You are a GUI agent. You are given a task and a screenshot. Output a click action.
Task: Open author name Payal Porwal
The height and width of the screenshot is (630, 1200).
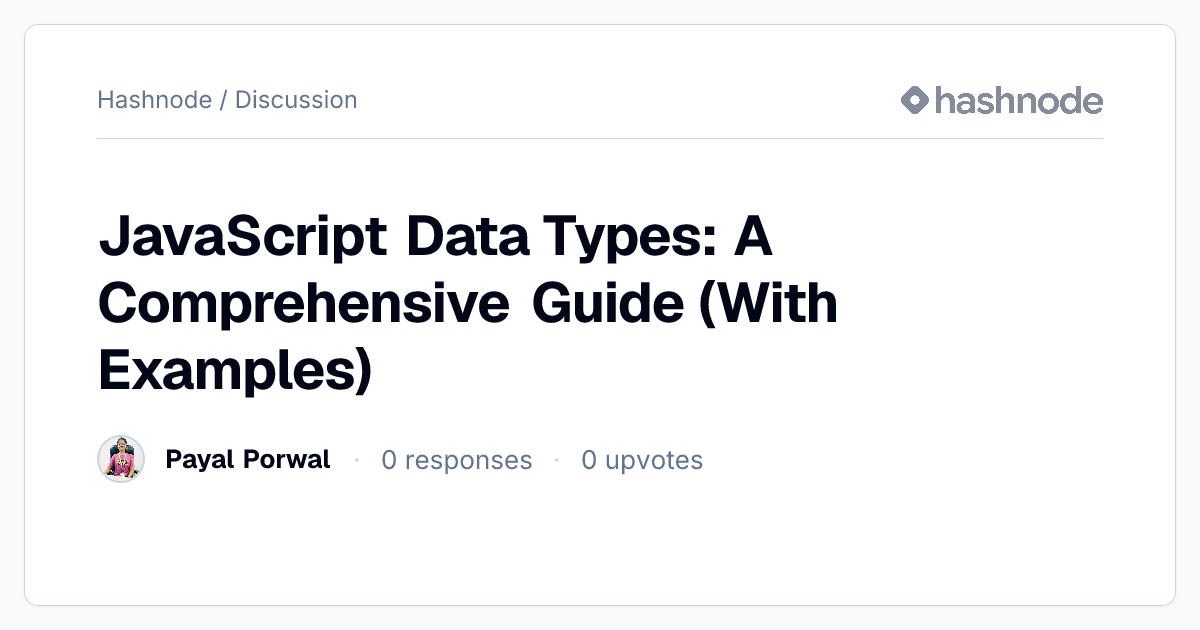[x=247, y=460]
